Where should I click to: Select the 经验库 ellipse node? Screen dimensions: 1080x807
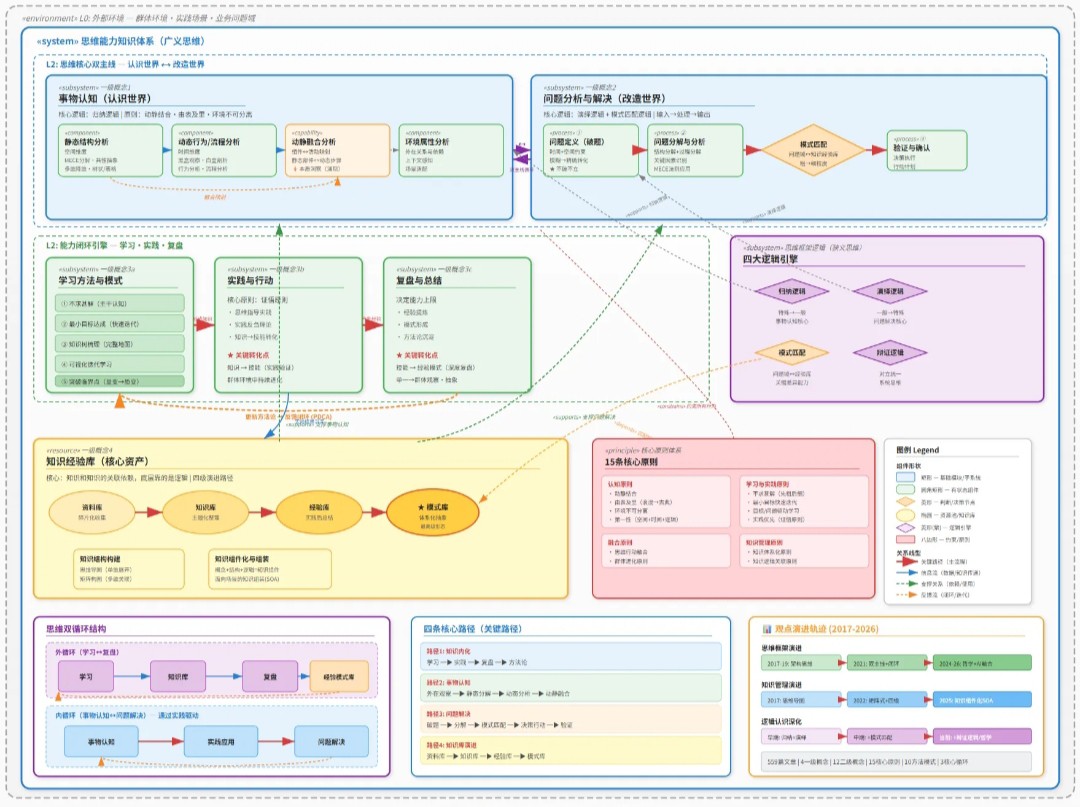click(319, 512)
